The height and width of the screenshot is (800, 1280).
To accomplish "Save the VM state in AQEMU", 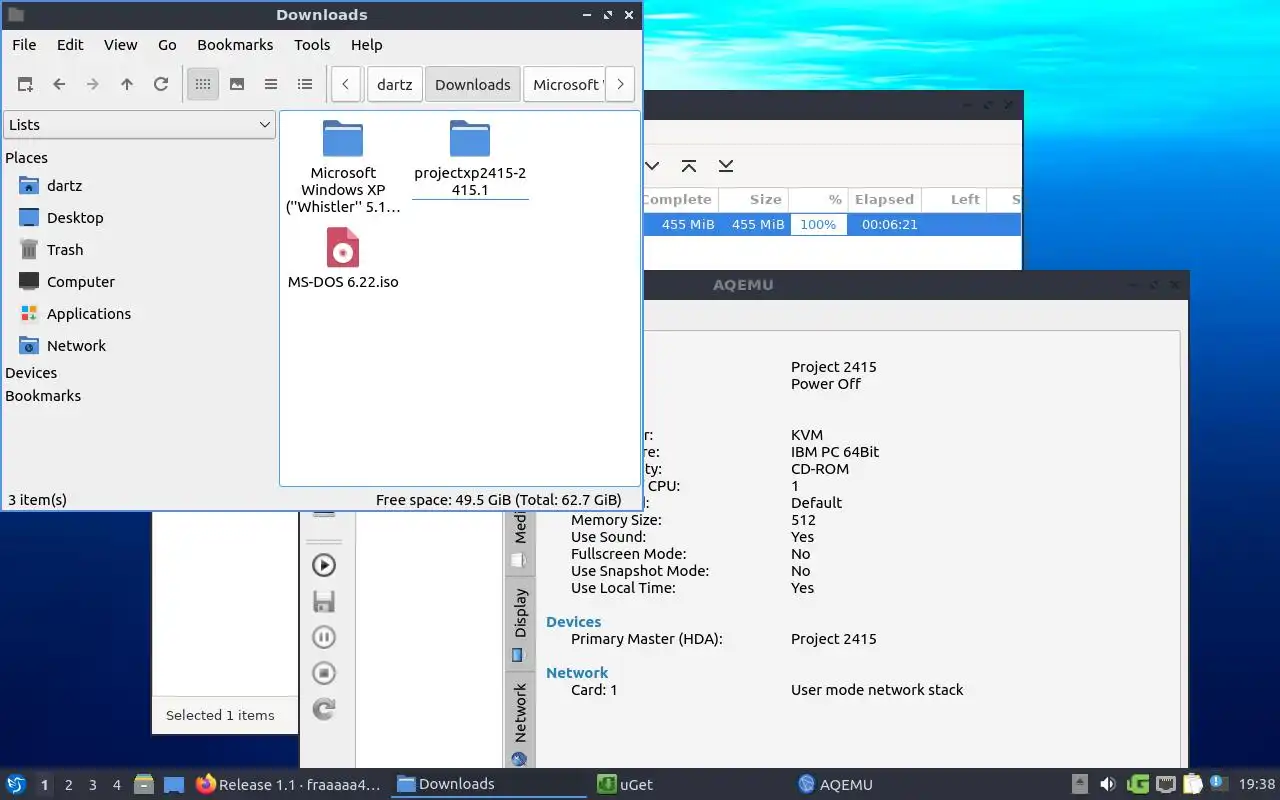I will click(x=324, y=601).
